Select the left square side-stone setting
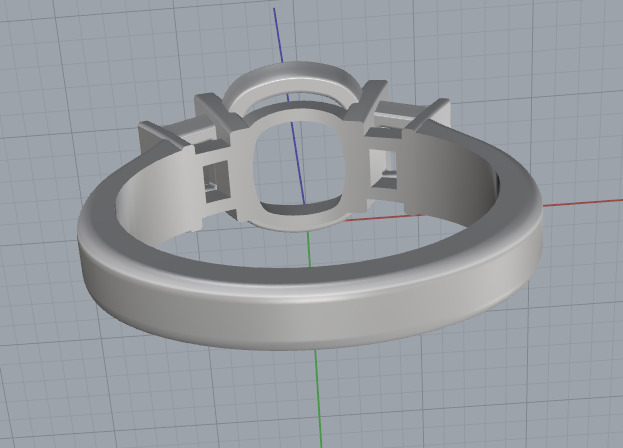The image size is (623, 448). [x=217, y=182]
